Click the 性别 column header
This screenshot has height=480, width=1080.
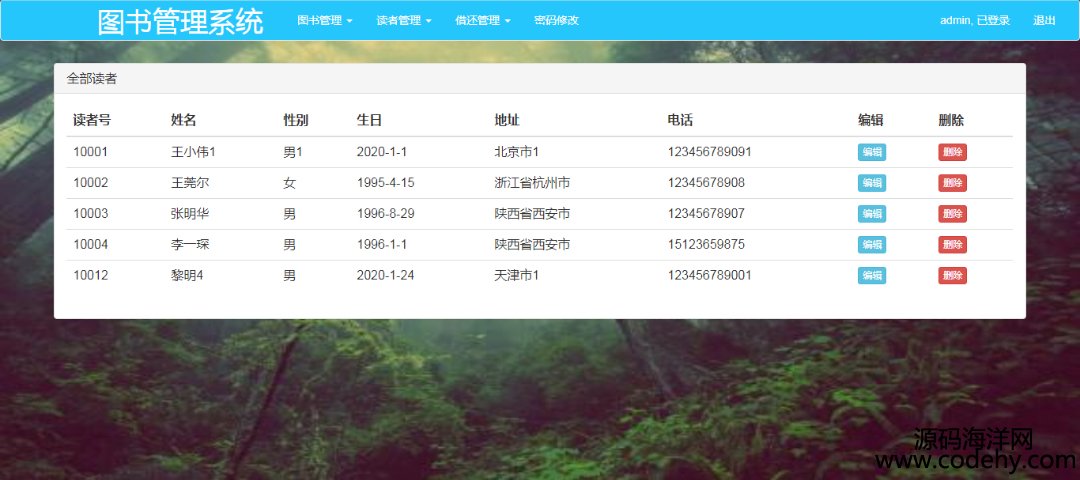tap(296, 121)
